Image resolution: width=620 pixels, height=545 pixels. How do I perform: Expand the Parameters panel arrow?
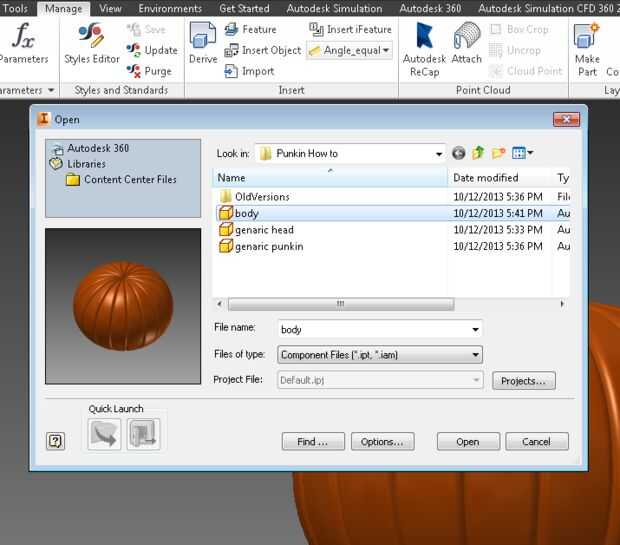tap(51, 90)
